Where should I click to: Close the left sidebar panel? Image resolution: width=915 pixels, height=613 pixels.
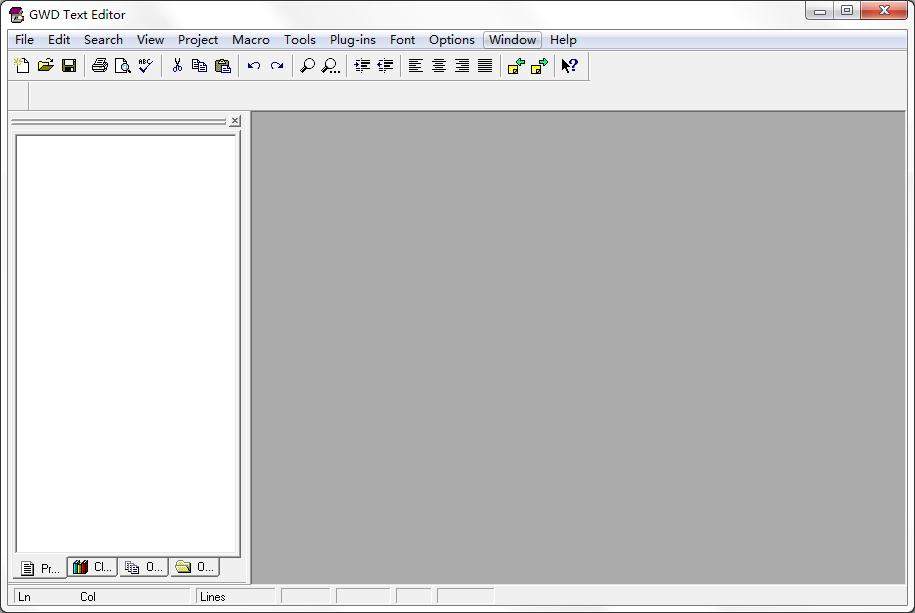235,120
